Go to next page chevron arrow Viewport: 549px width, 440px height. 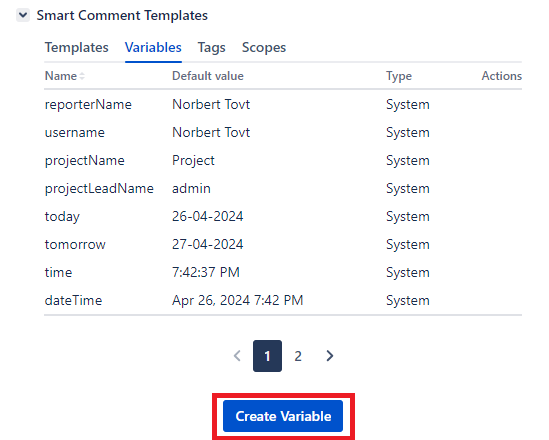pos(329,356)
